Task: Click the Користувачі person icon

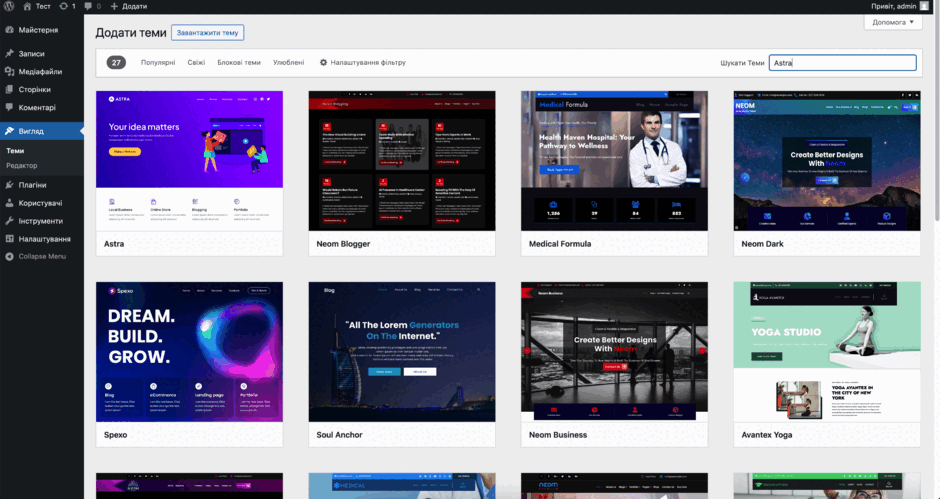Action: click(9, 203)
